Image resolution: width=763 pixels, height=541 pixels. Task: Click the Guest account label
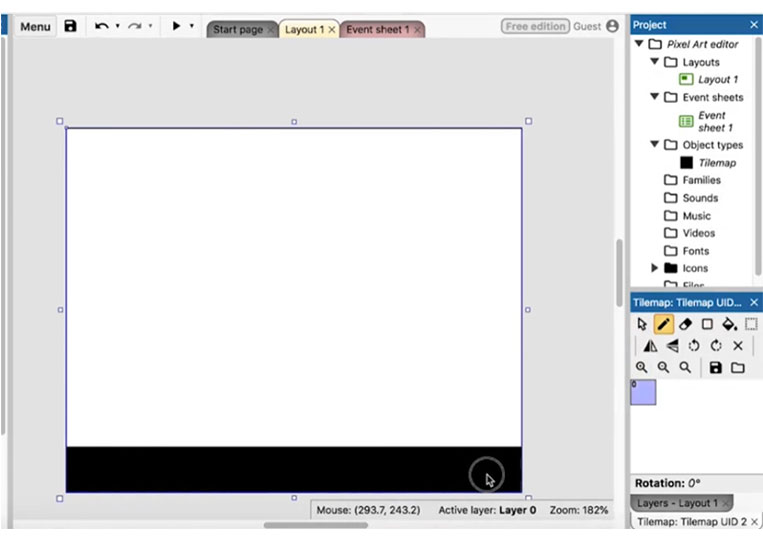pos(587,27)
